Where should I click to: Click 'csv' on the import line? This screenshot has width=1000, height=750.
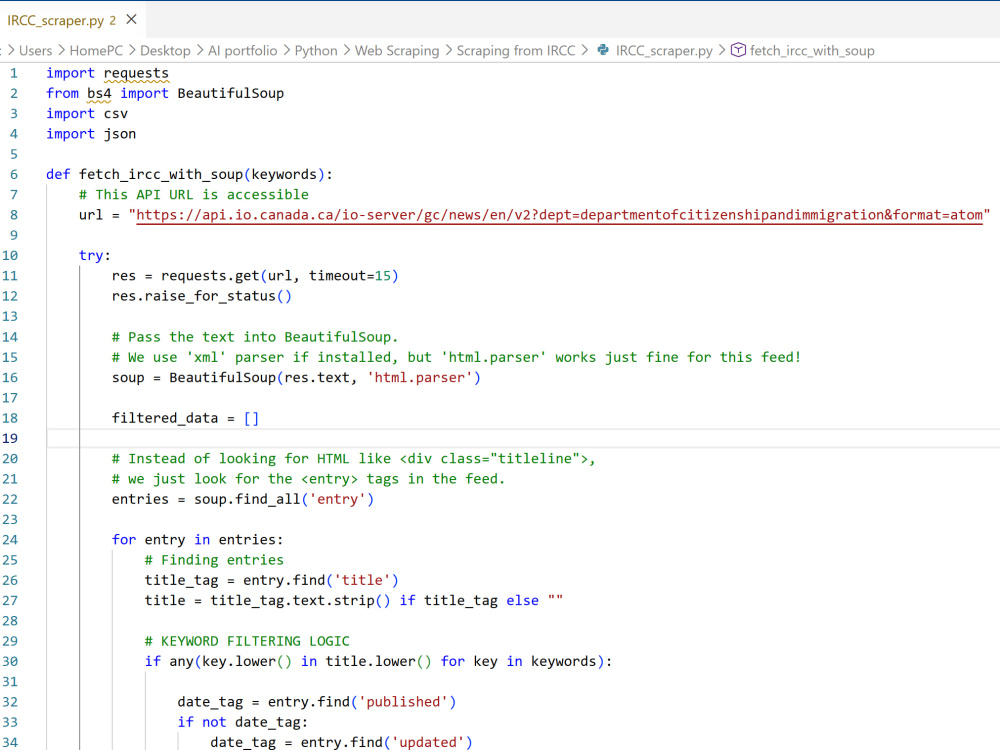(x=115, y=114)
